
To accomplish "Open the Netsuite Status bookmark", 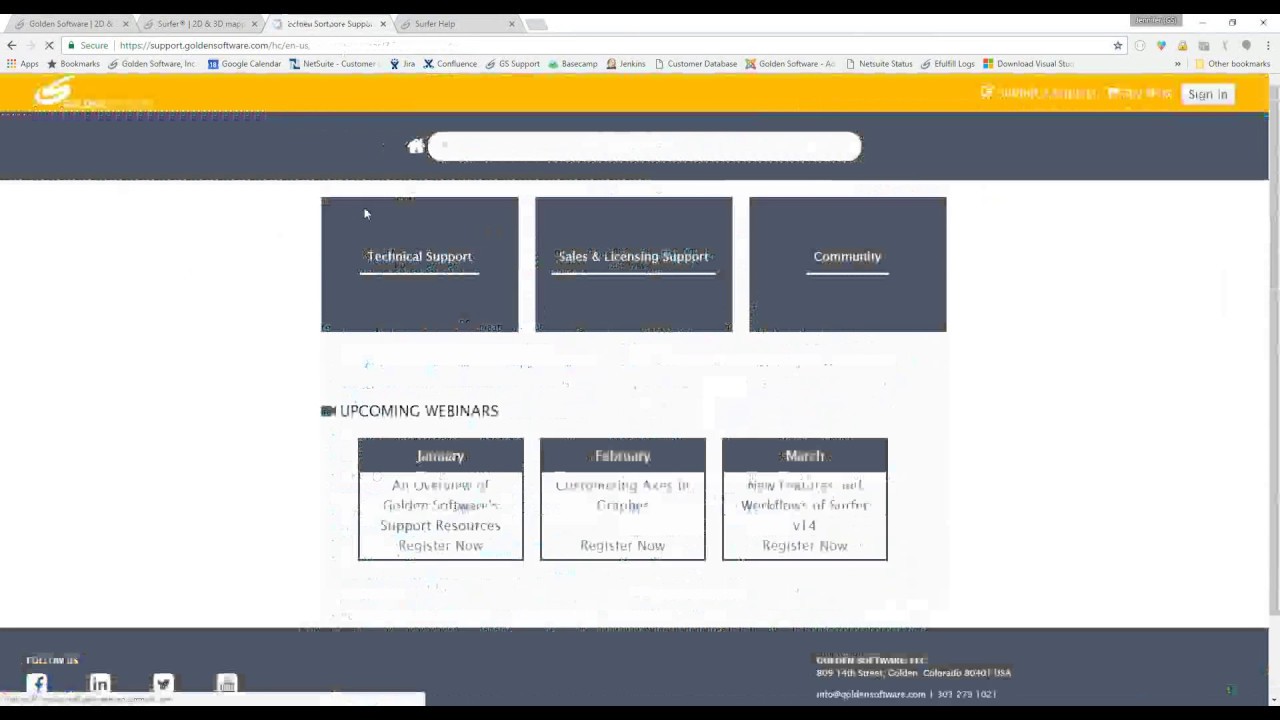I will [x=879, y=64].
